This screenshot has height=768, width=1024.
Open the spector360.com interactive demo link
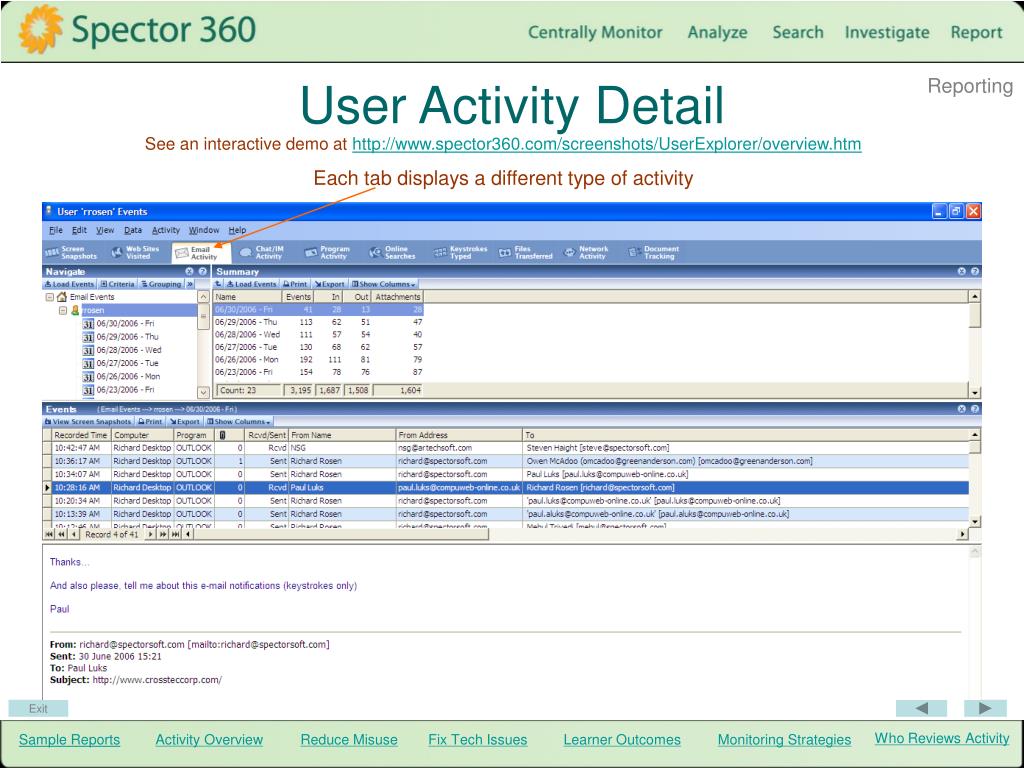coord(607,144)
